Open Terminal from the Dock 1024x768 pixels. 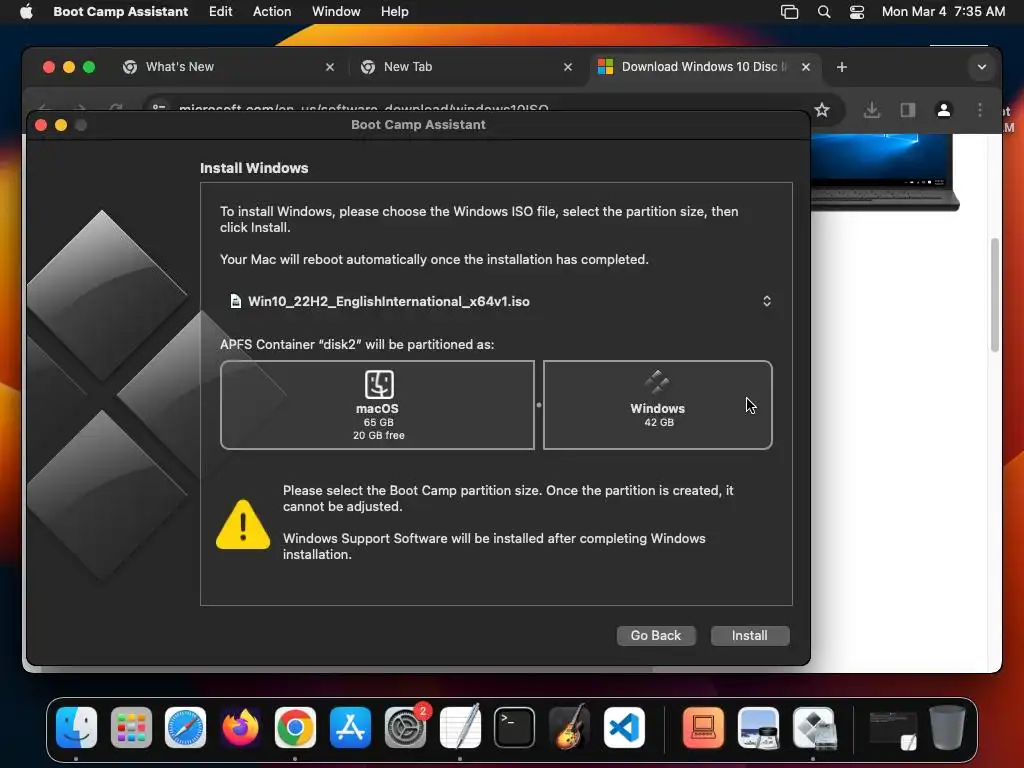point(515,727)
